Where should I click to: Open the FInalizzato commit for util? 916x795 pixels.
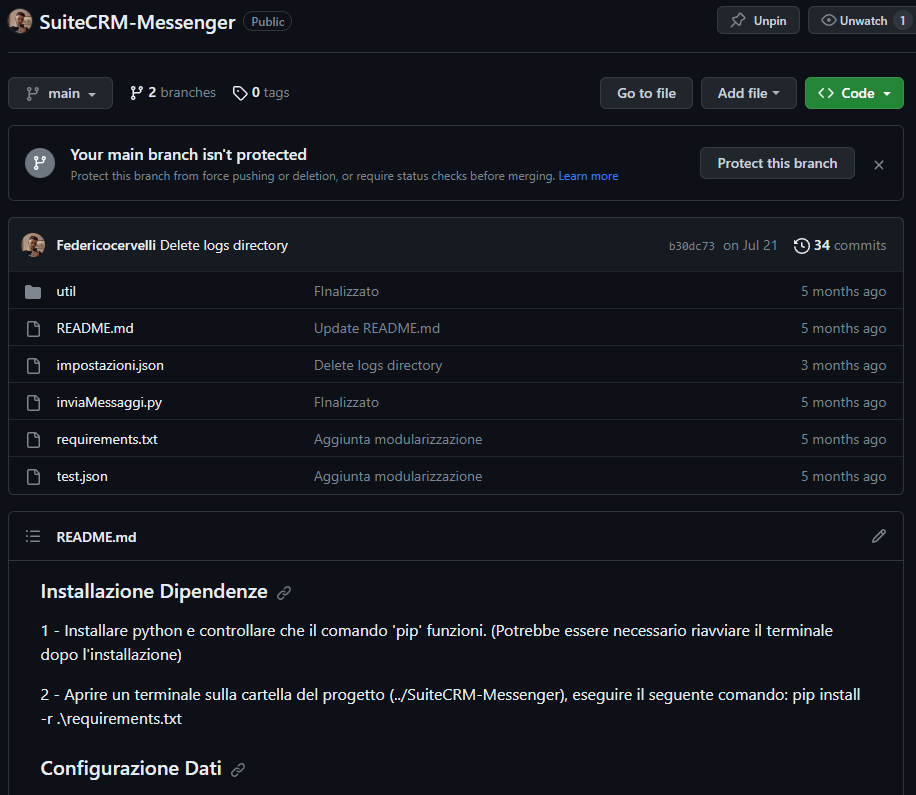tap(346, 291)
